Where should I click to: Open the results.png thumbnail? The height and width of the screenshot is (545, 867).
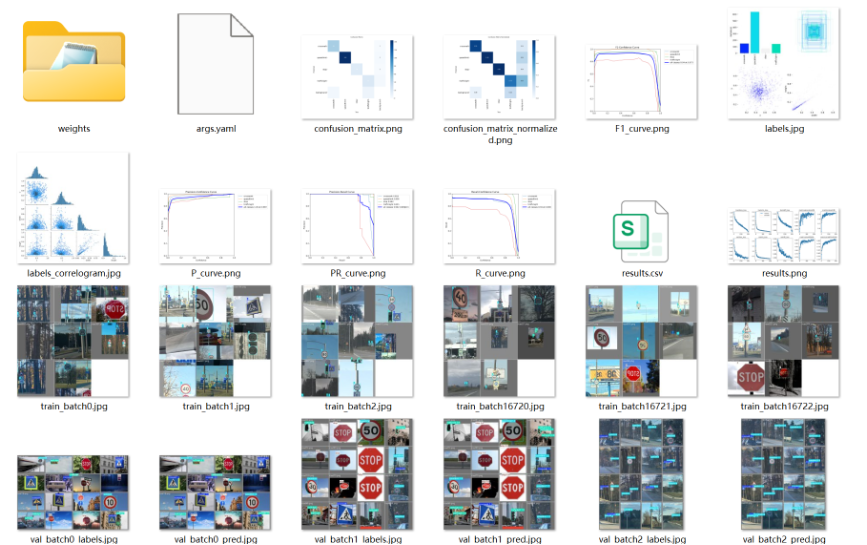784,236
